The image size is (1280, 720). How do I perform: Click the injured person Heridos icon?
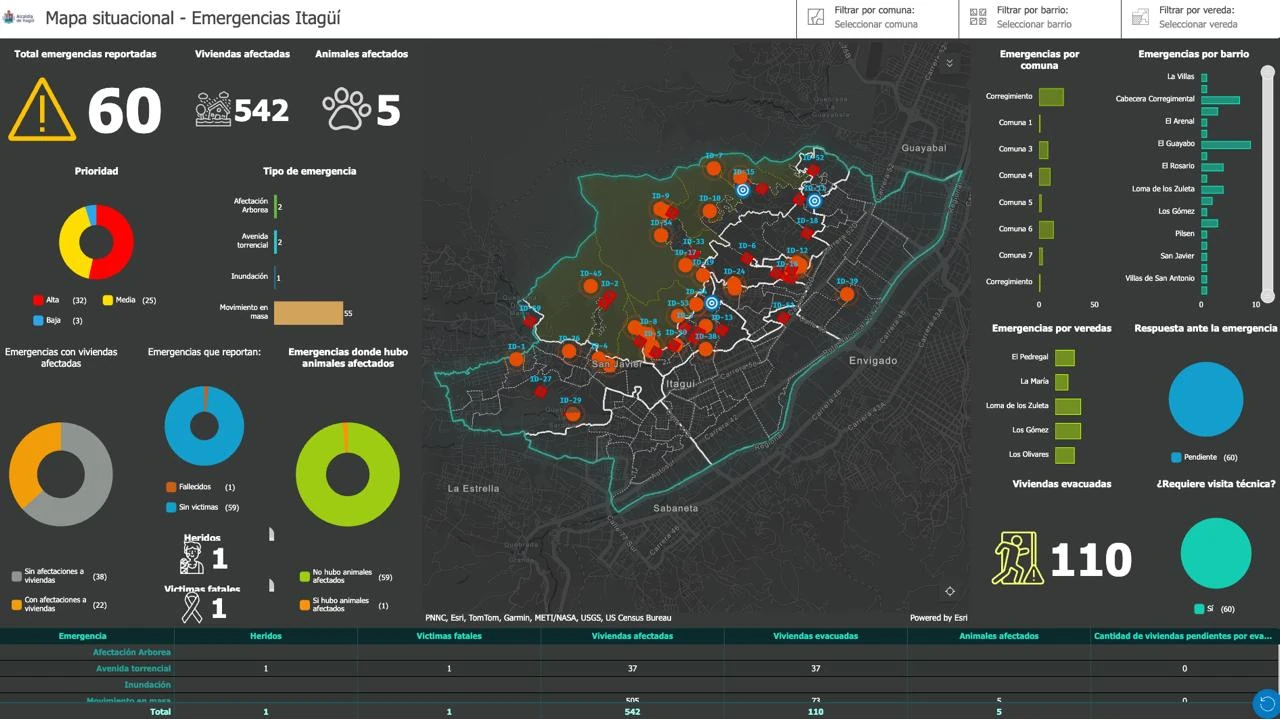[192, 558]
